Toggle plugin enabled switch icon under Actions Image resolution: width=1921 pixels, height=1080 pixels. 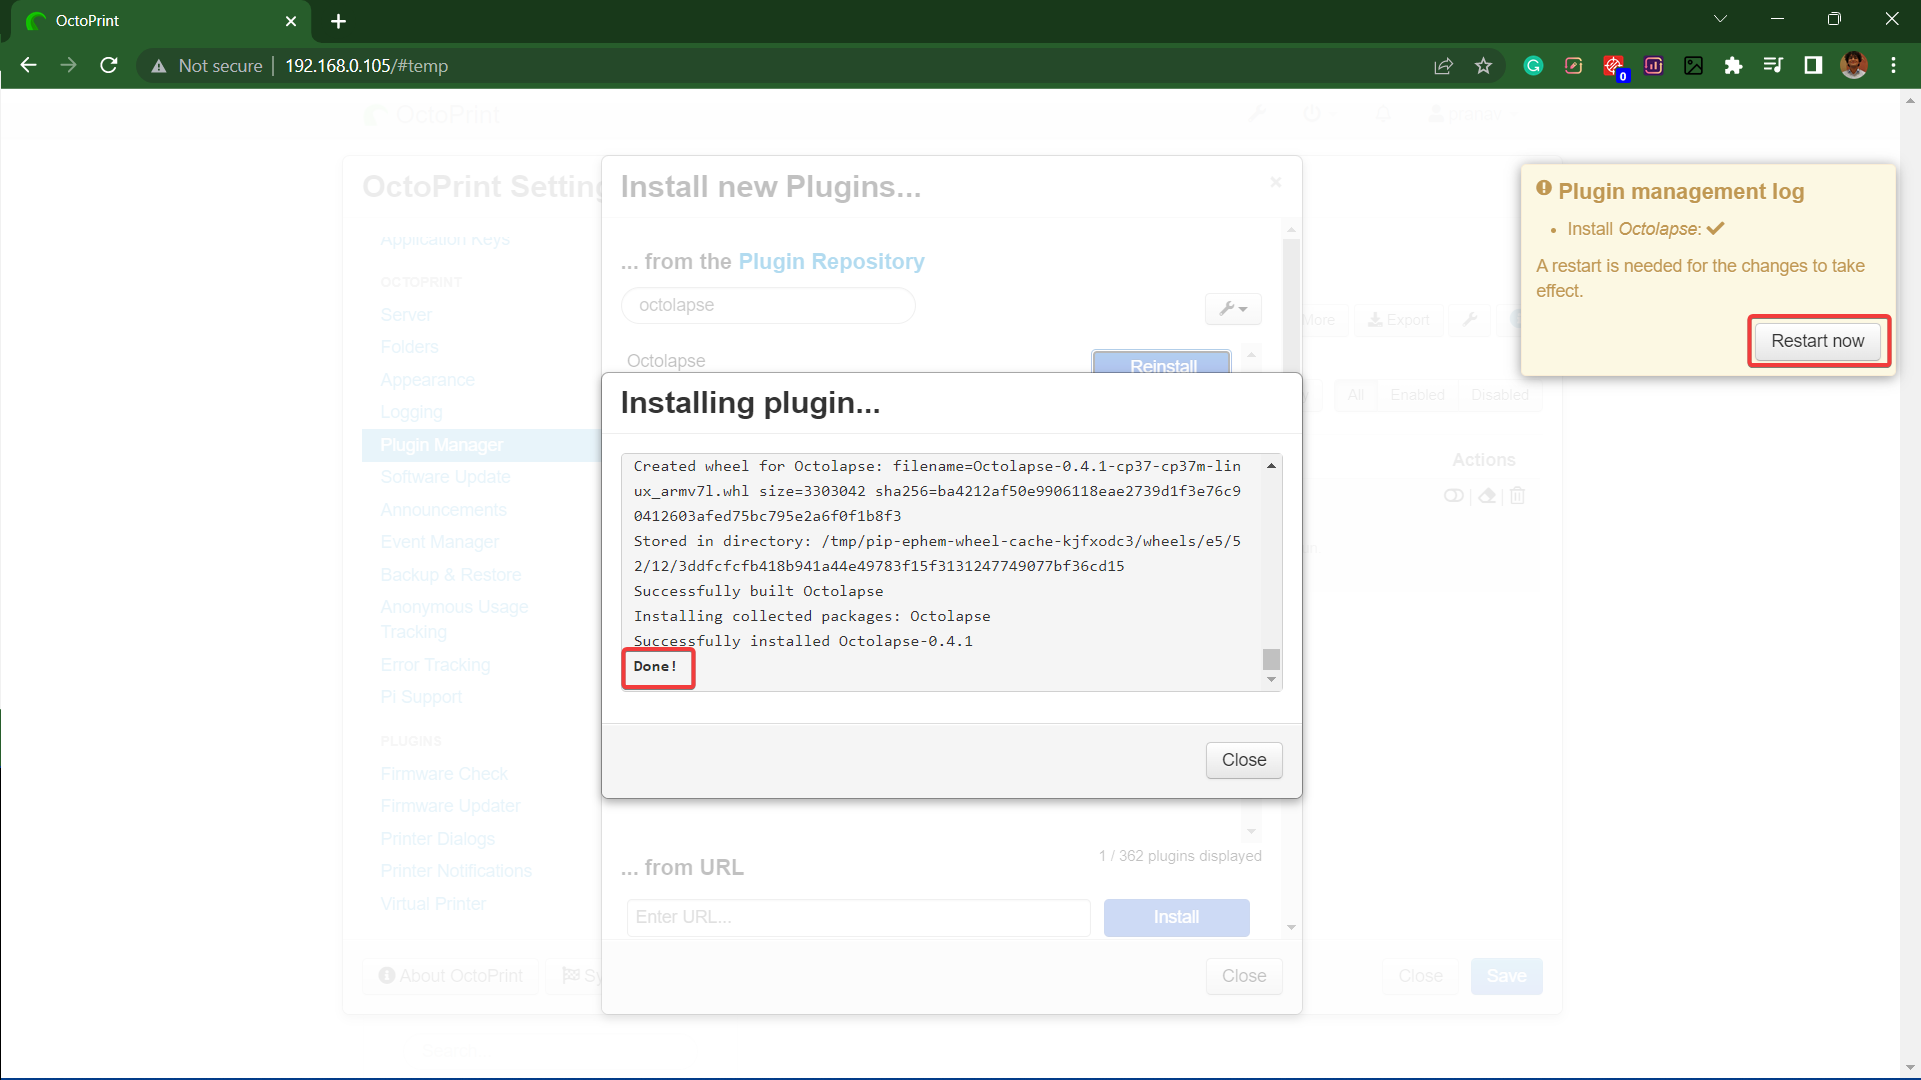[1453, 496]
